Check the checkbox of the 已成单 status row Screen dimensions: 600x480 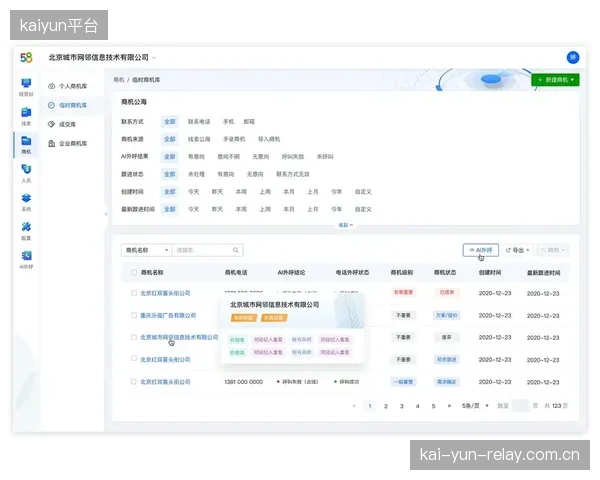(x=134, y=293)
